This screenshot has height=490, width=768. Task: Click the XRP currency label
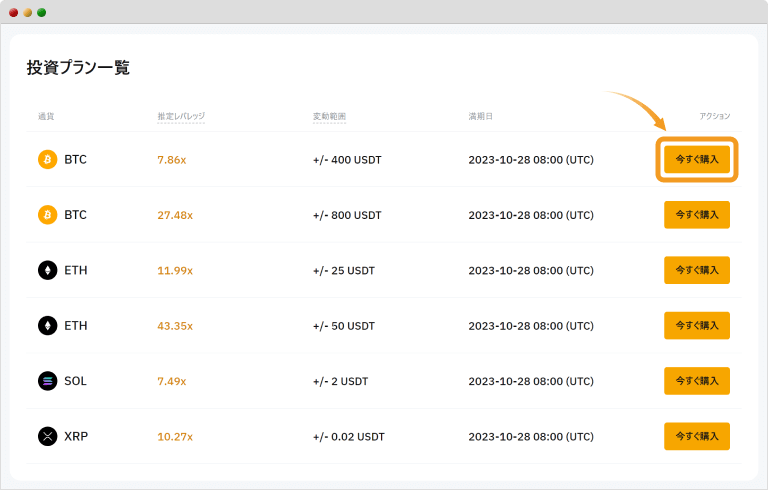76,436
